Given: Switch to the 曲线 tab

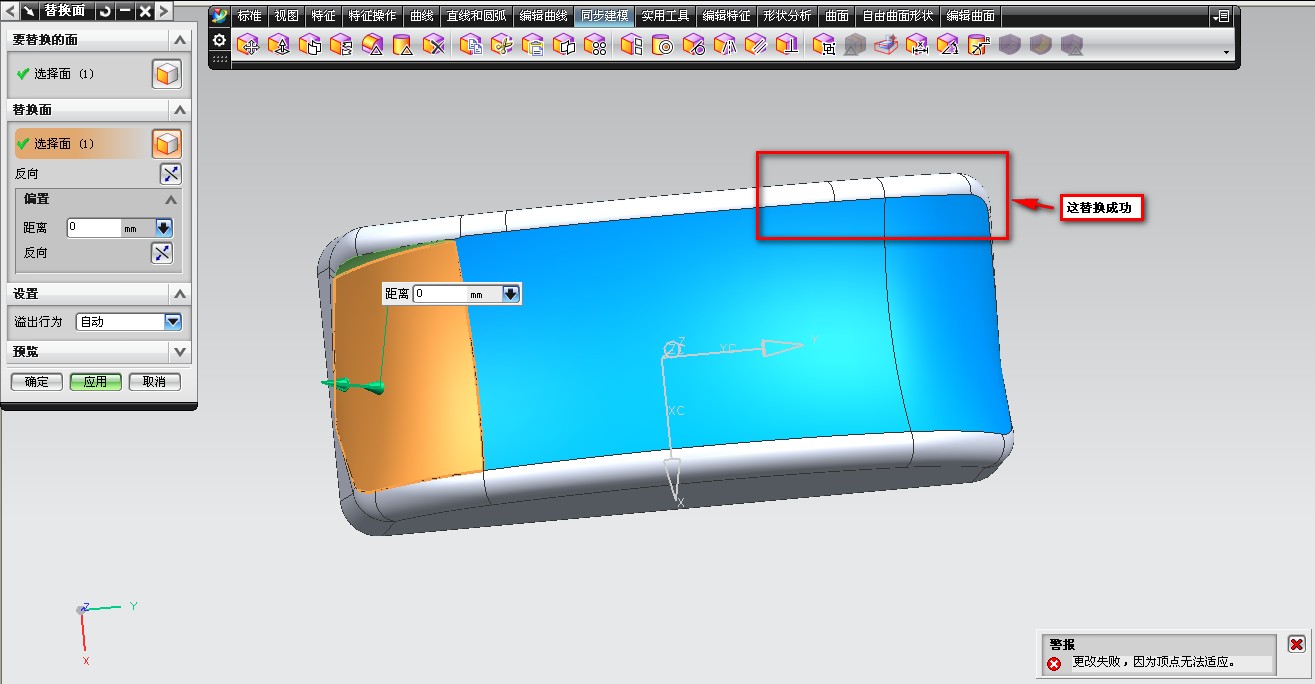Looking at the screenshot, I should pyautogui.click(x=422, y=16).
